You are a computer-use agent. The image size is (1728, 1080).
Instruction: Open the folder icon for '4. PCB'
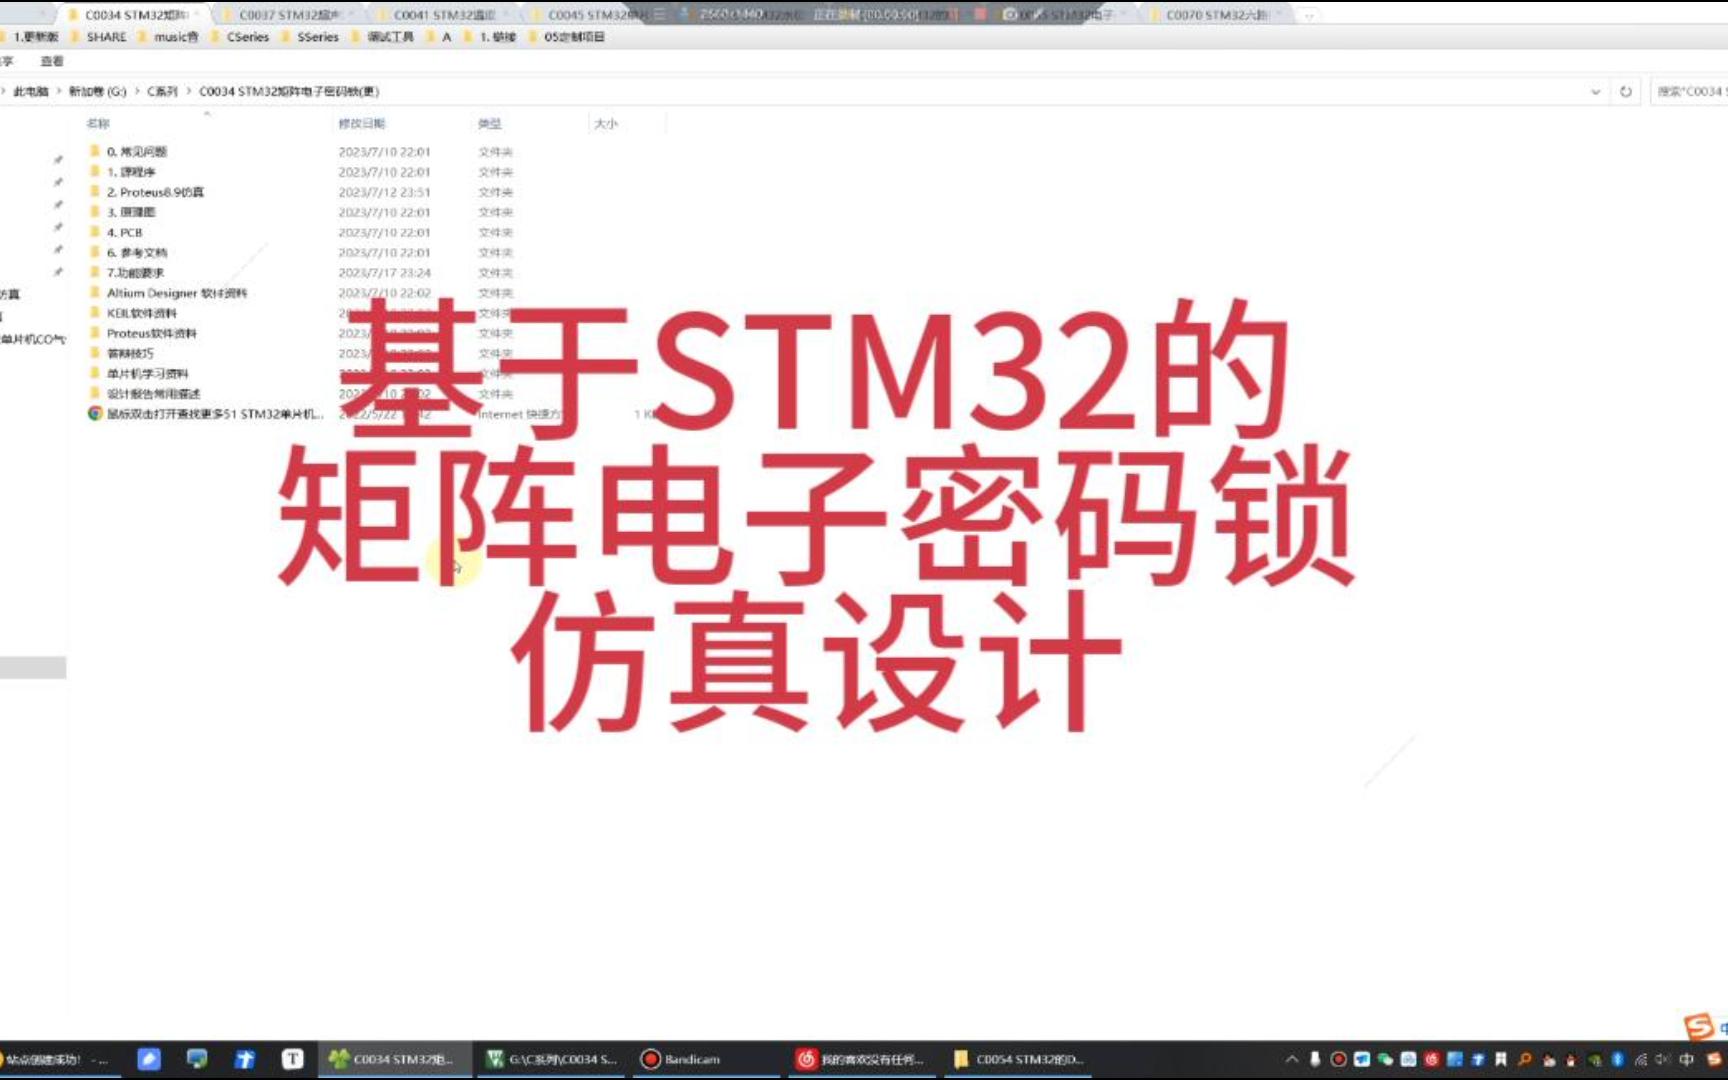click(x=95, y=232)
